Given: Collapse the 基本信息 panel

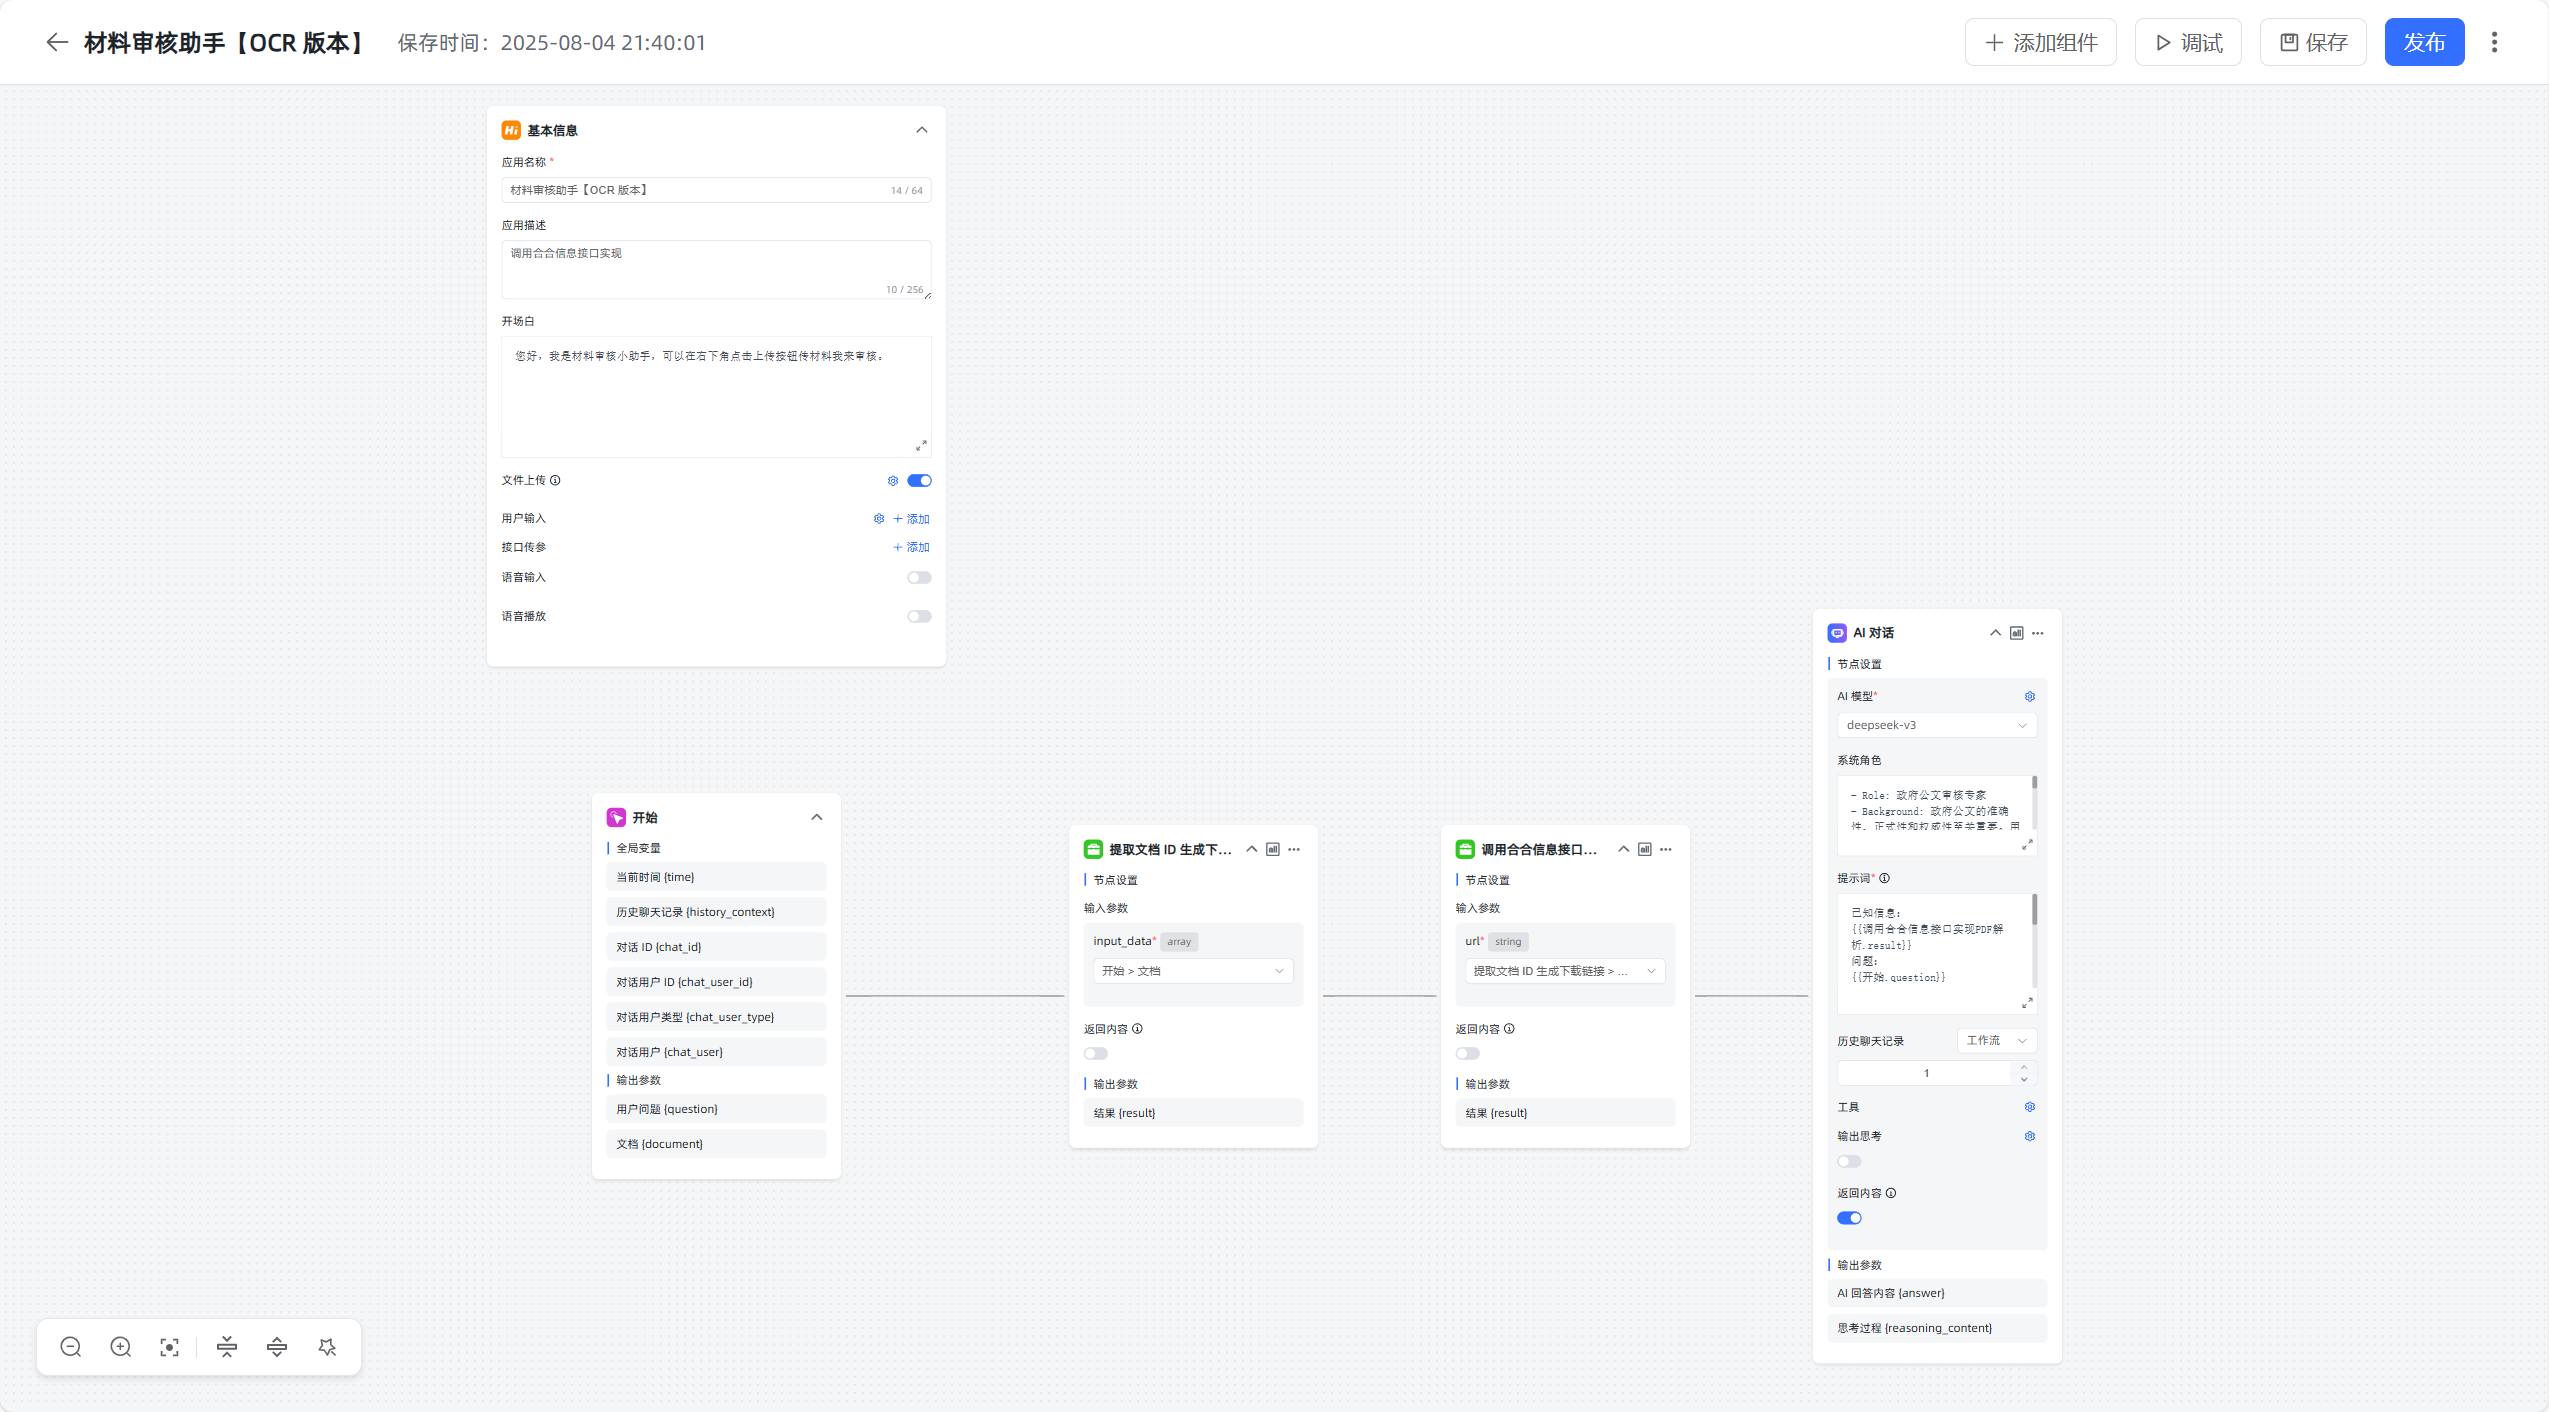Looking at the screenshot, I should pyautogui.click(x=922, y=130).
